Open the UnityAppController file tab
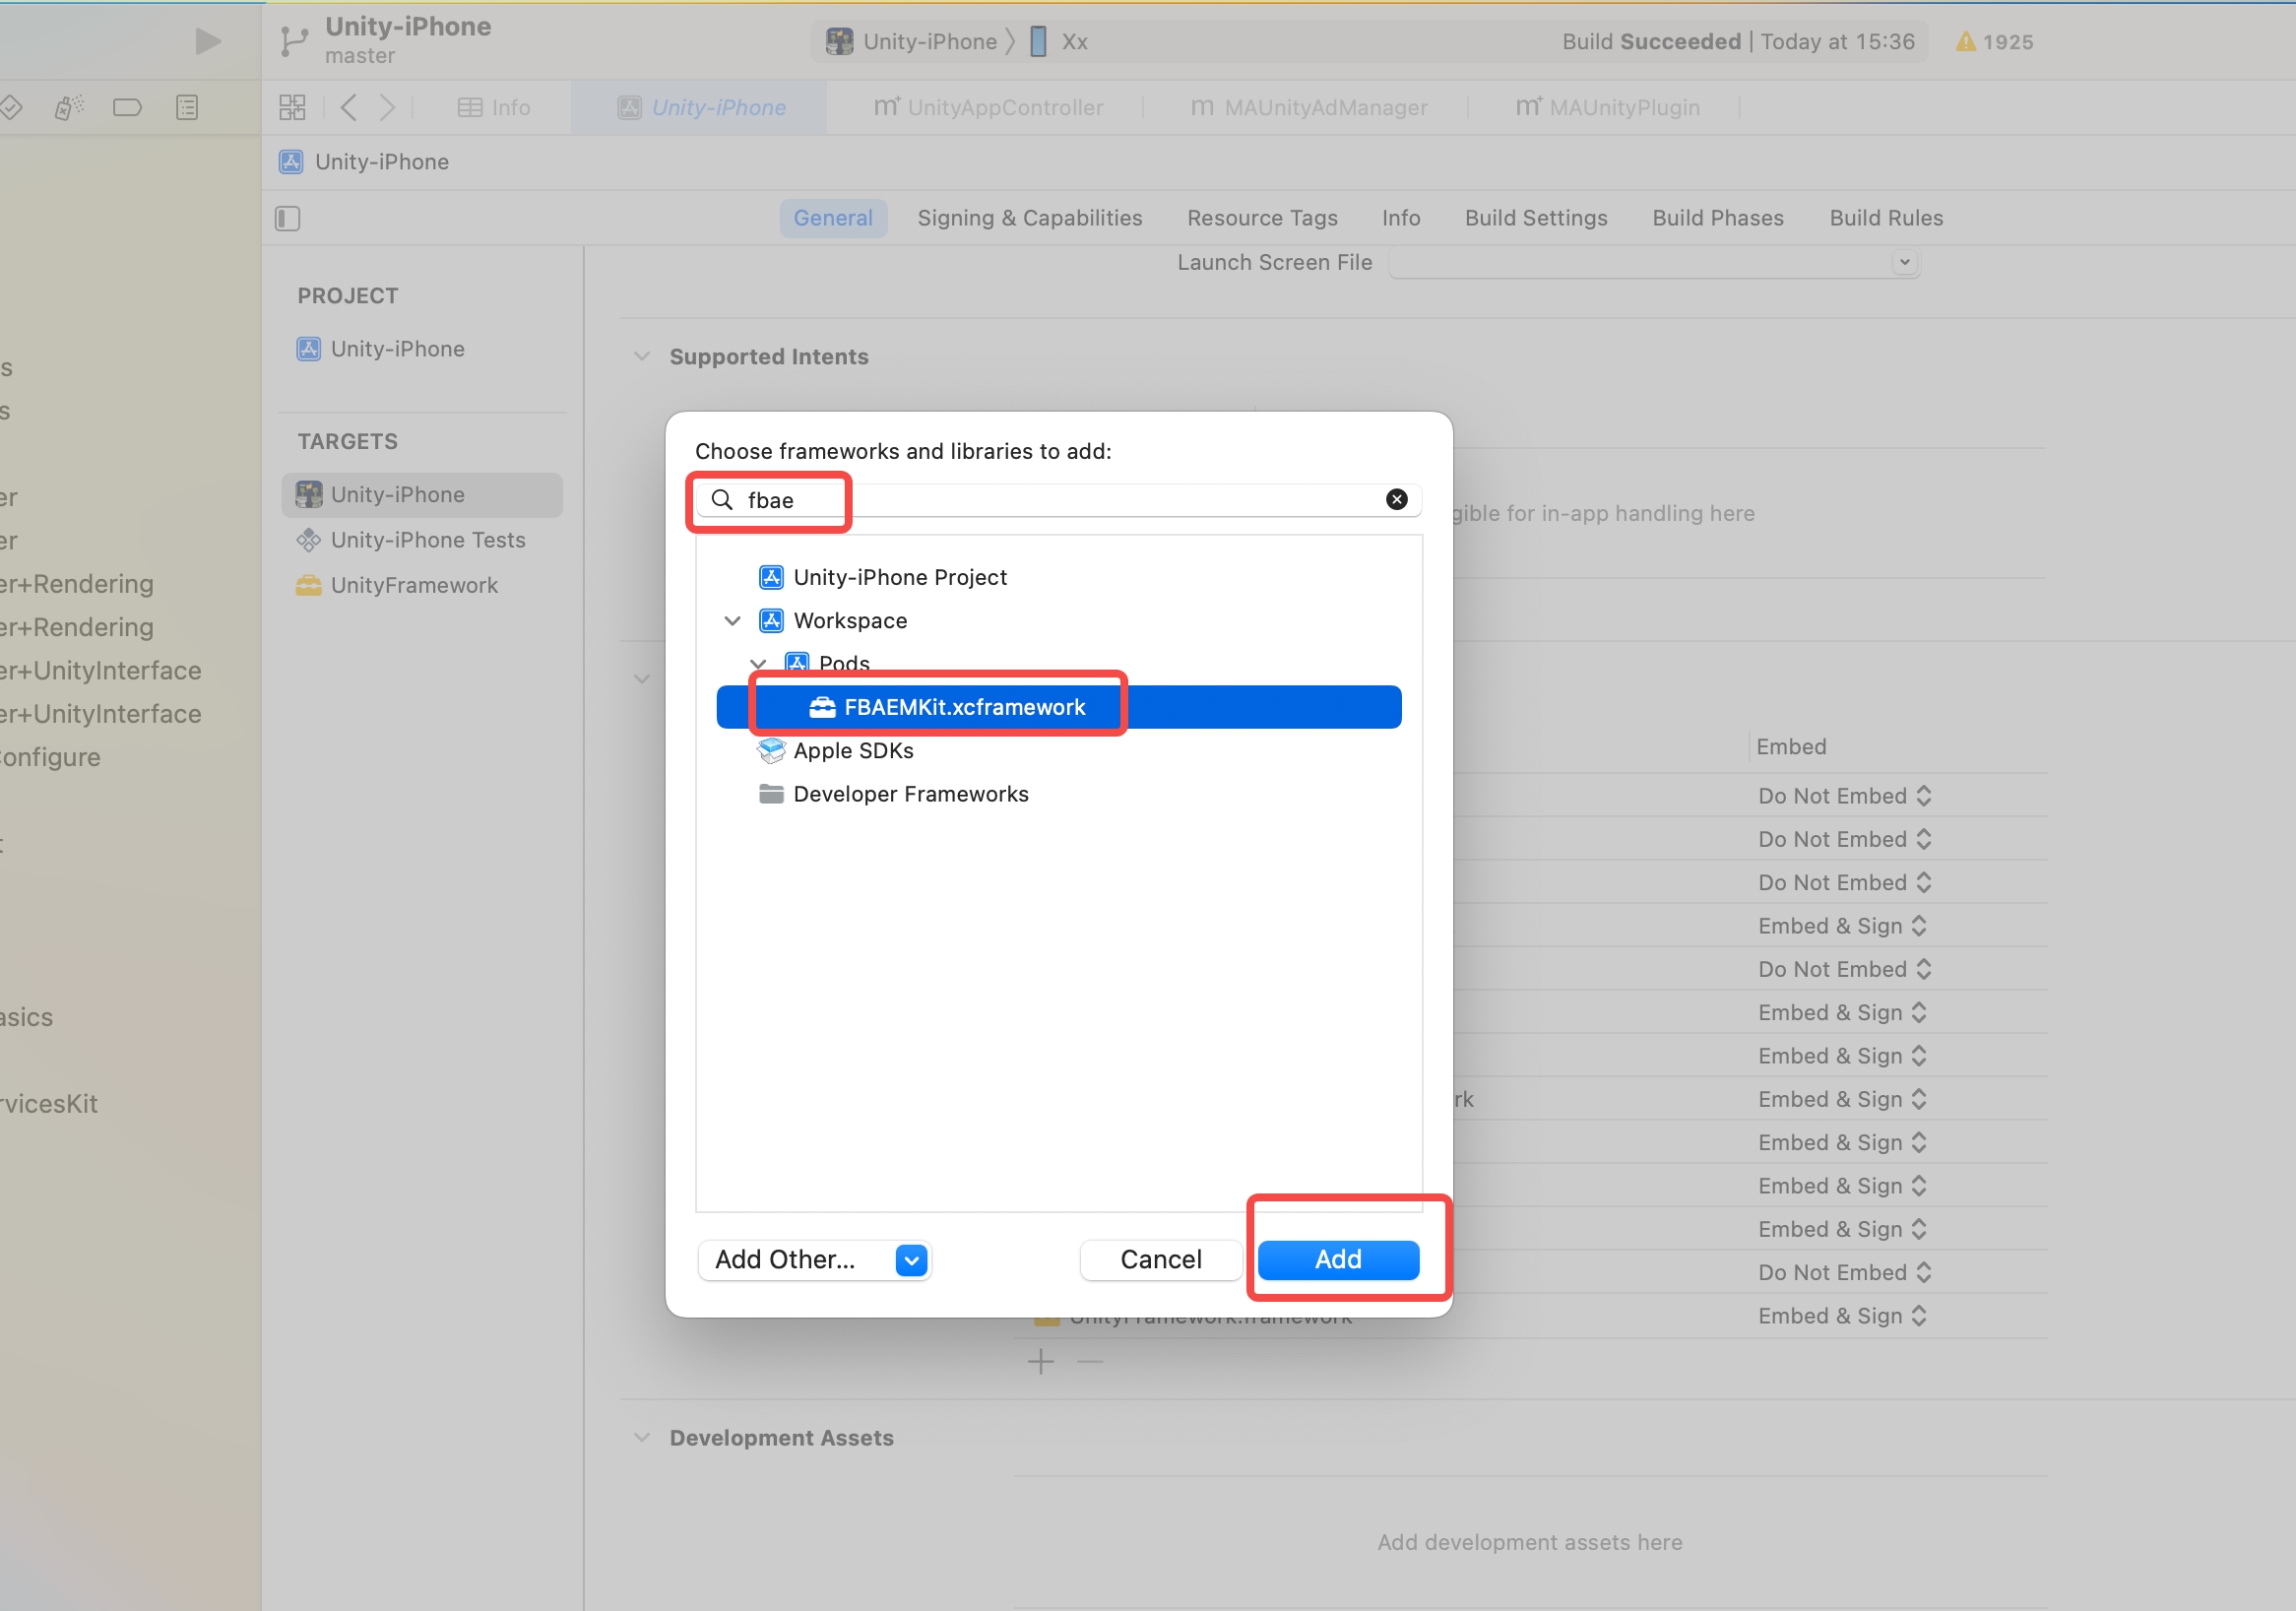This screenshot has height=1611, width=2296. [988, 107]
